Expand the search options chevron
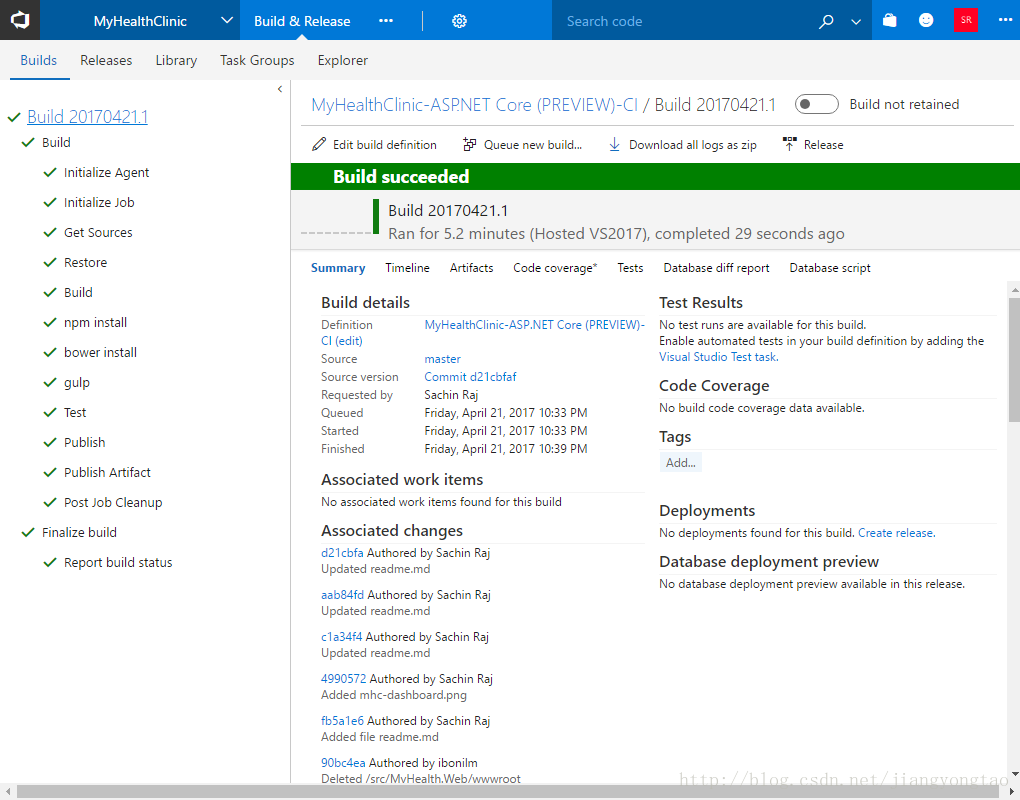The width and height of the screenshot is (1020, 800). click(x=856, y=22)
